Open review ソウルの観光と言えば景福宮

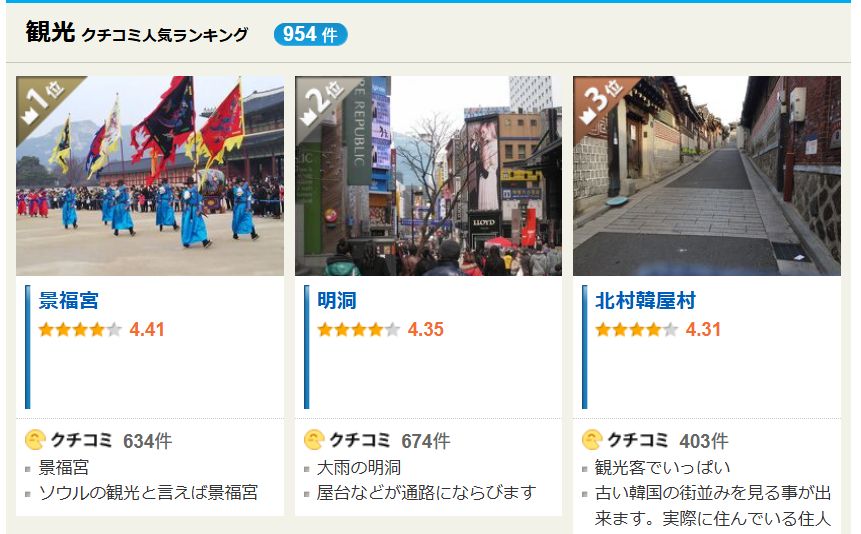(148, 493)
